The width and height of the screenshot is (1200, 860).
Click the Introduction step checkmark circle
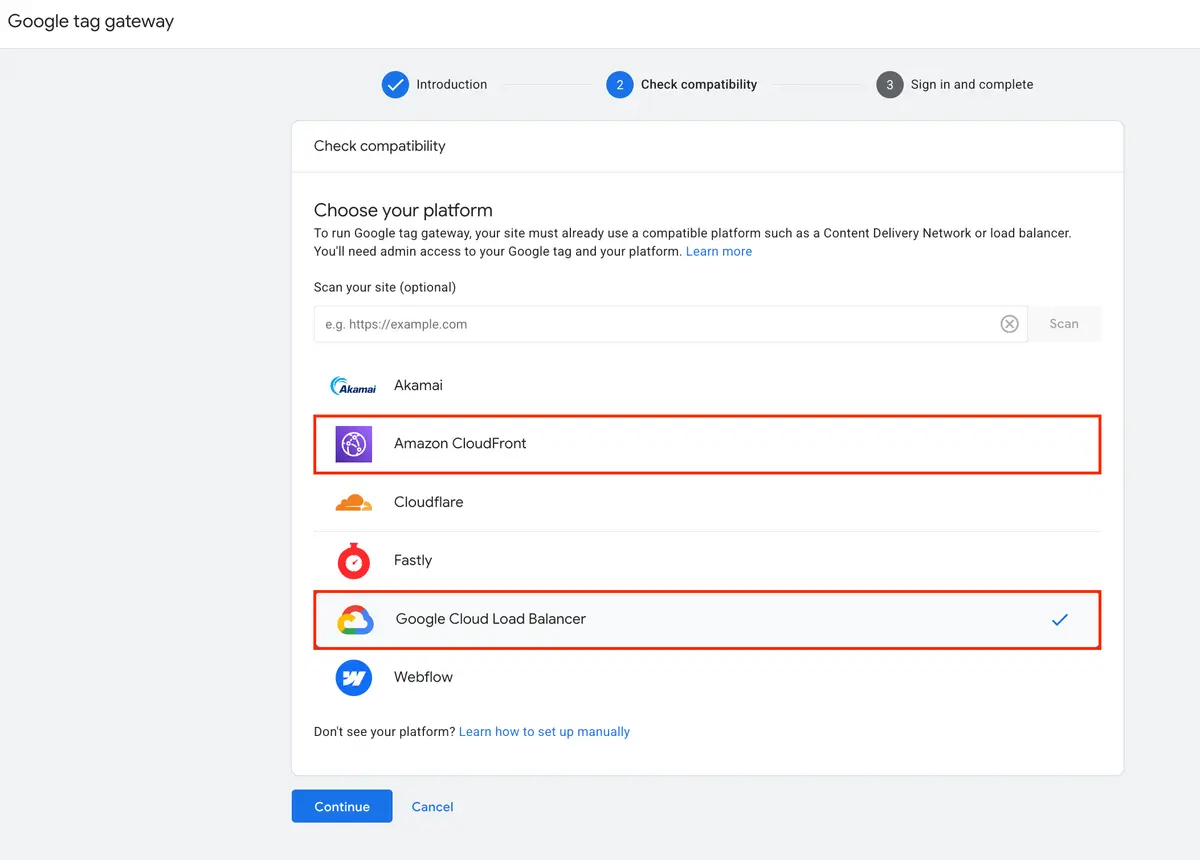(395, 85)
